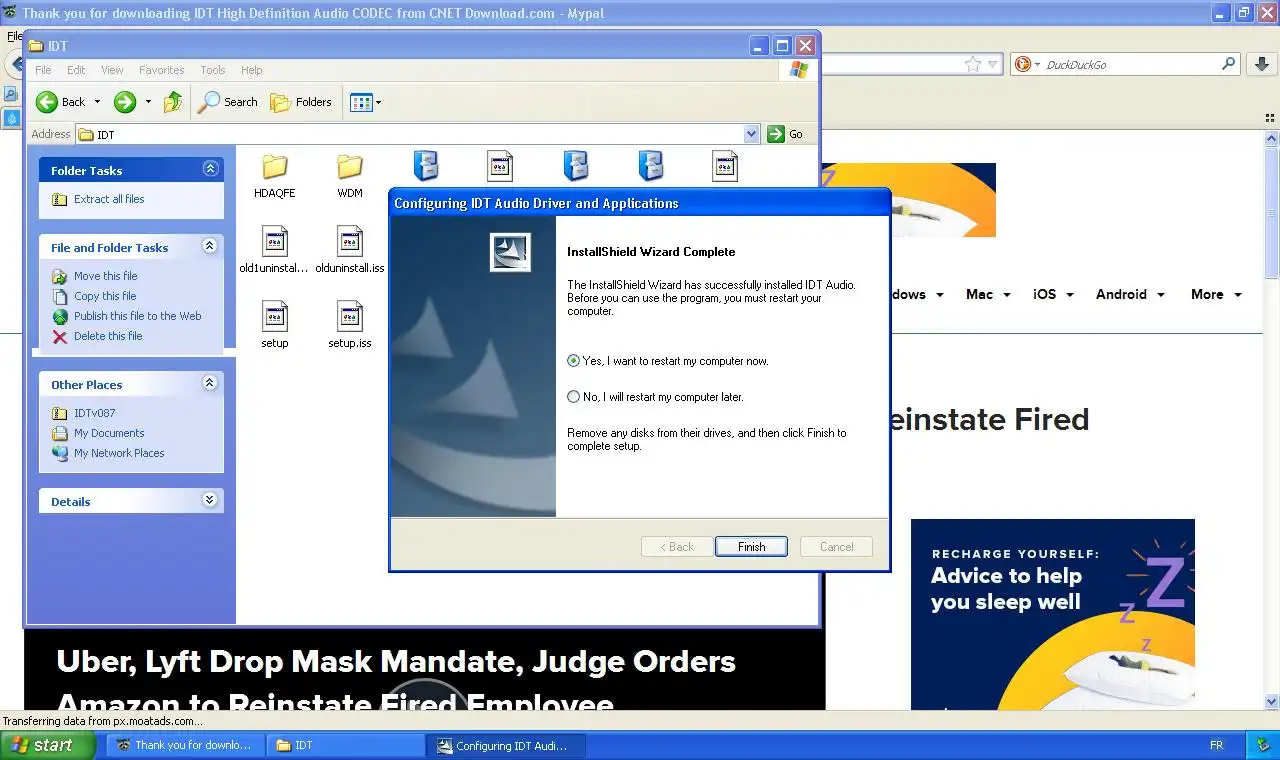Viewport: 1280px width, 760px height.
Task: Switch to the IDT folder taskbar item
Action: 346,745
